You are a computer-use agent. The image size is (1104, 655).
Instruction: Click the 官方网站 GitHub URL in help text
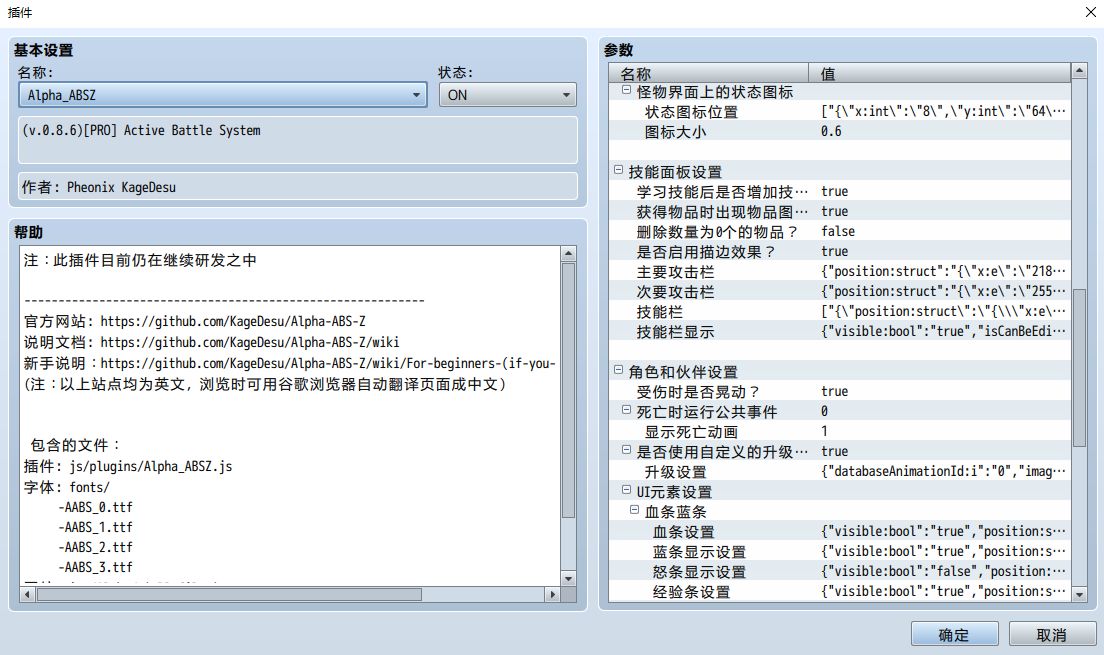(233, 322)
